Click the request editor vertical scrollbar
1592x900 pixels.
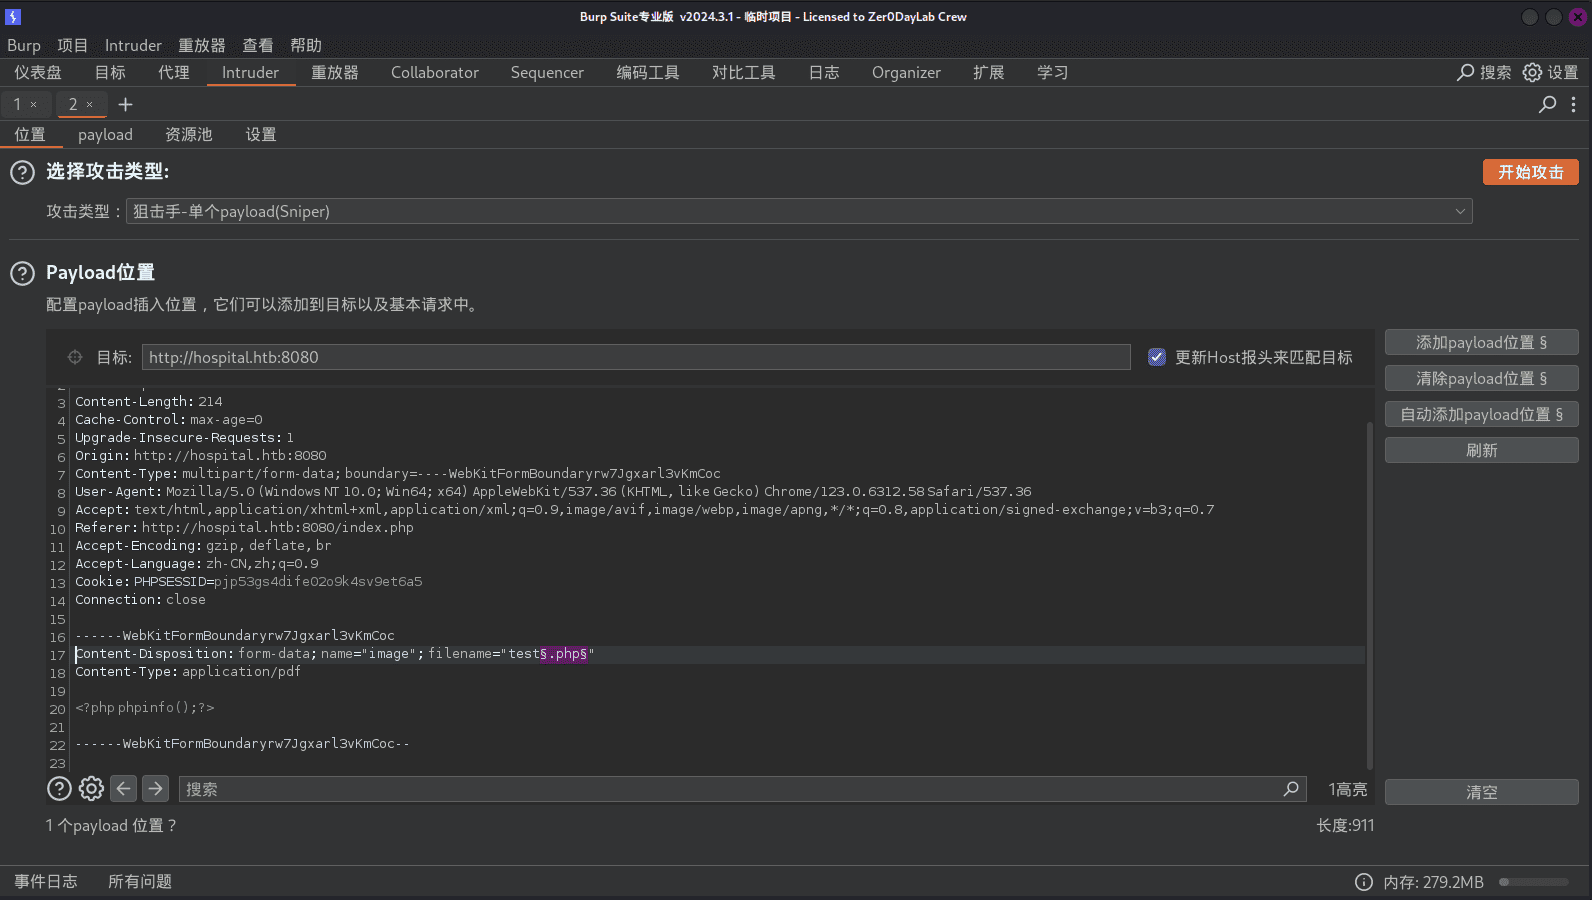[x=1370, y=595]
